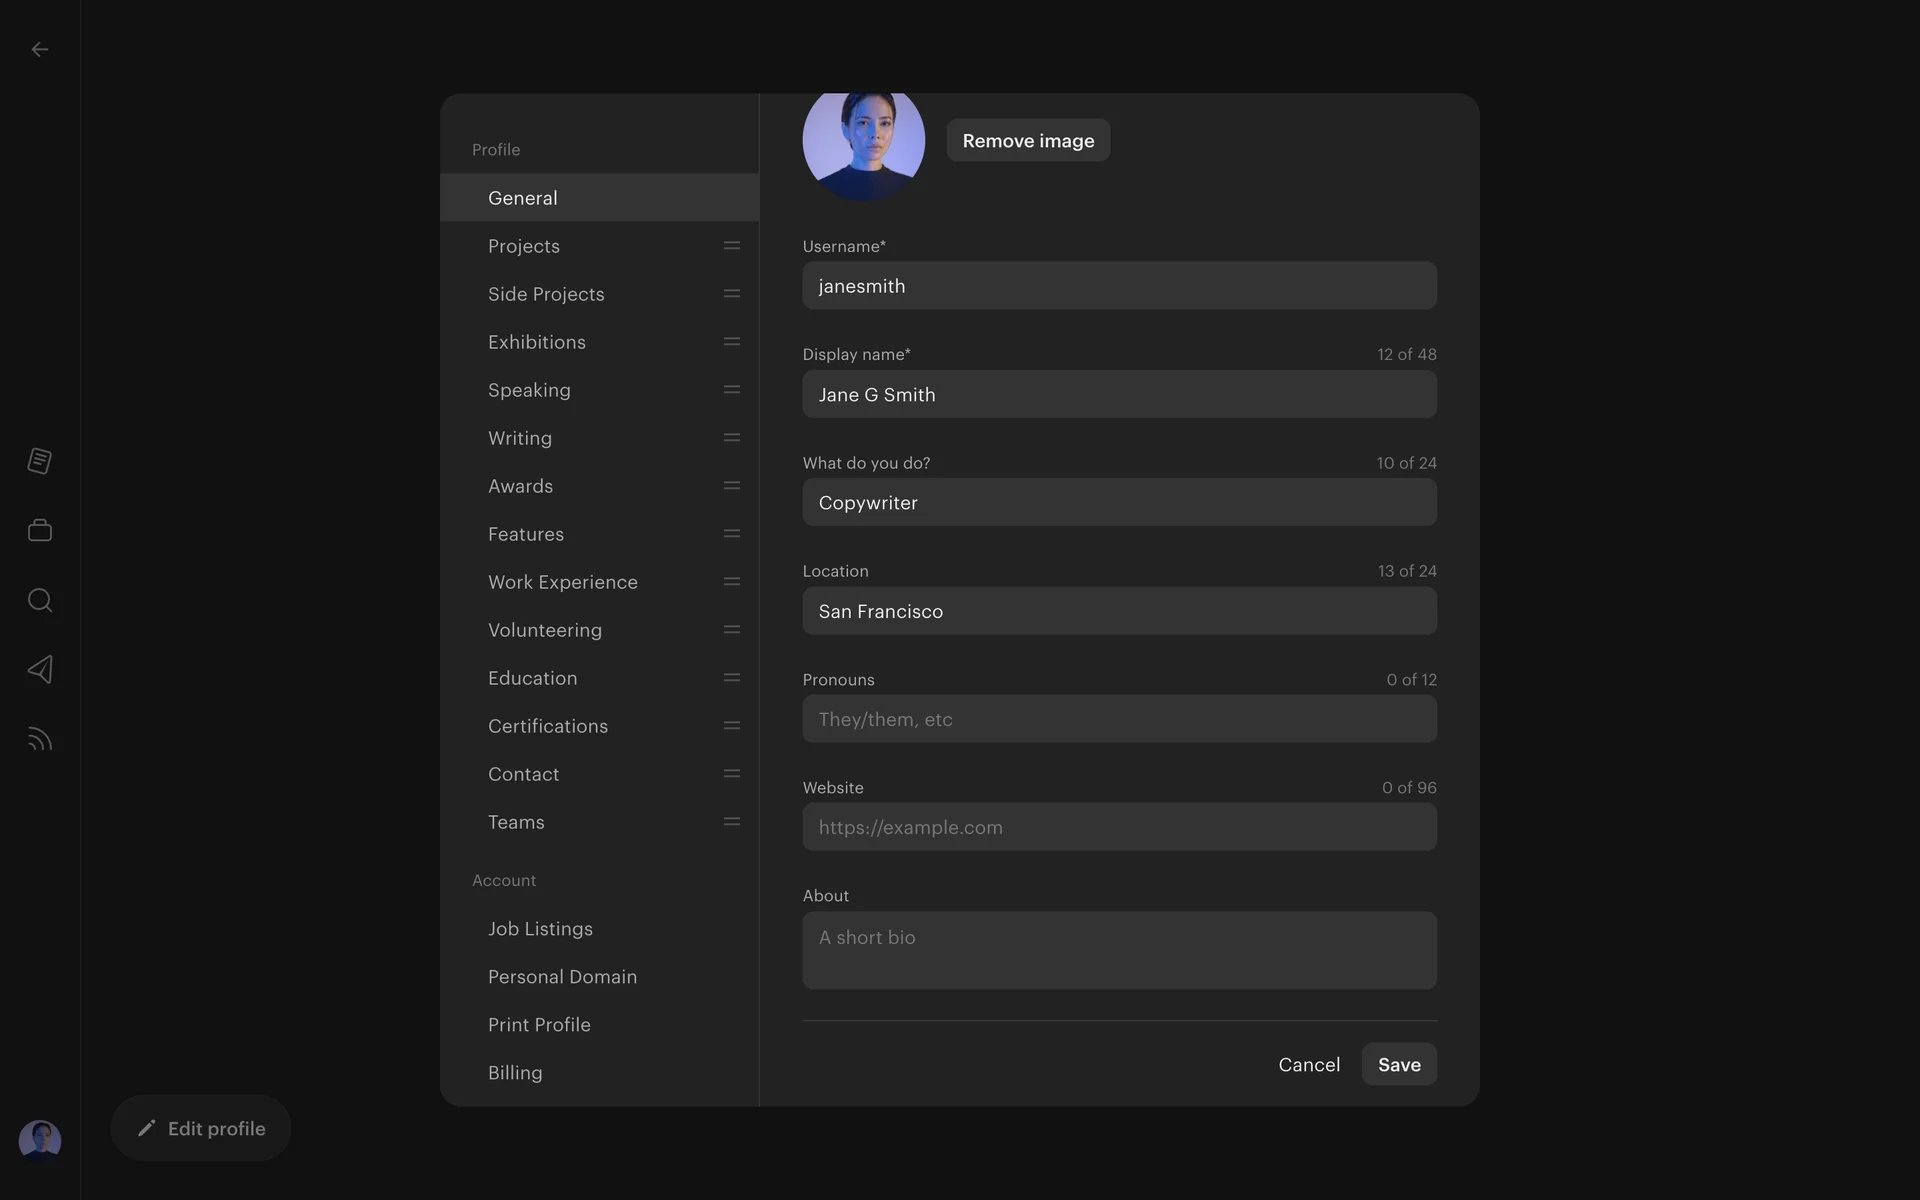Open the Work Experience section

[x=599, y=581]
